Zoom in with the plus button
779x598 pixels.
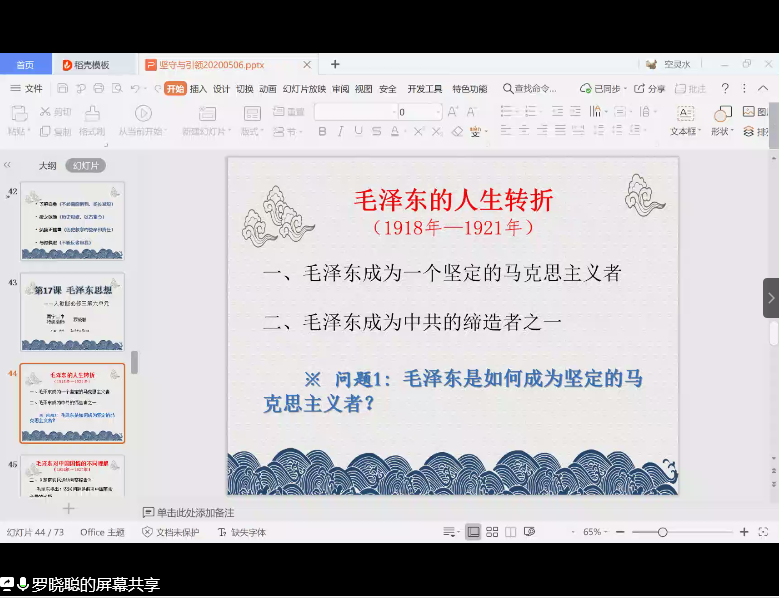click(744, 532)
